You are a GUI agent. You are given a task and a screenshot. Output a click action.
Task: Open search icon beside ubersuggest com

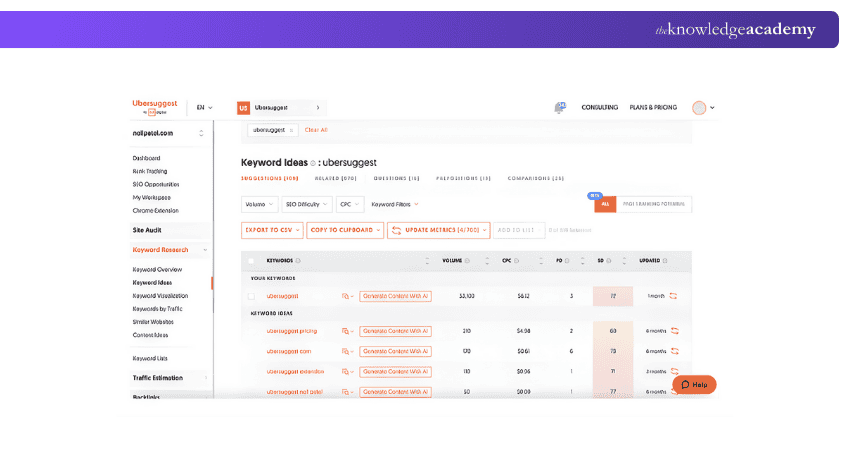(x=347, y=351)
